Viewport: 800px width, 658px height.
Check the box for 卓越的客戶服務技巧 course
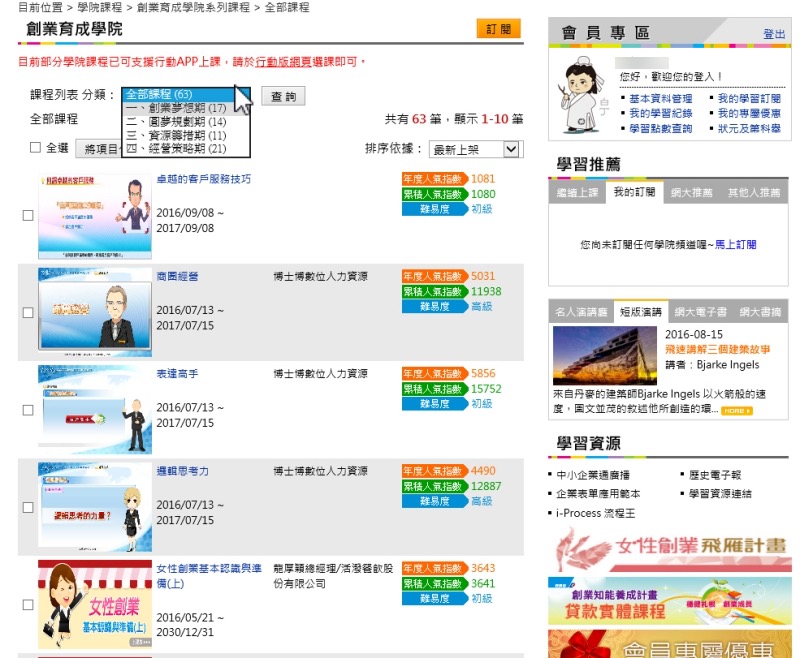point(28,215)
